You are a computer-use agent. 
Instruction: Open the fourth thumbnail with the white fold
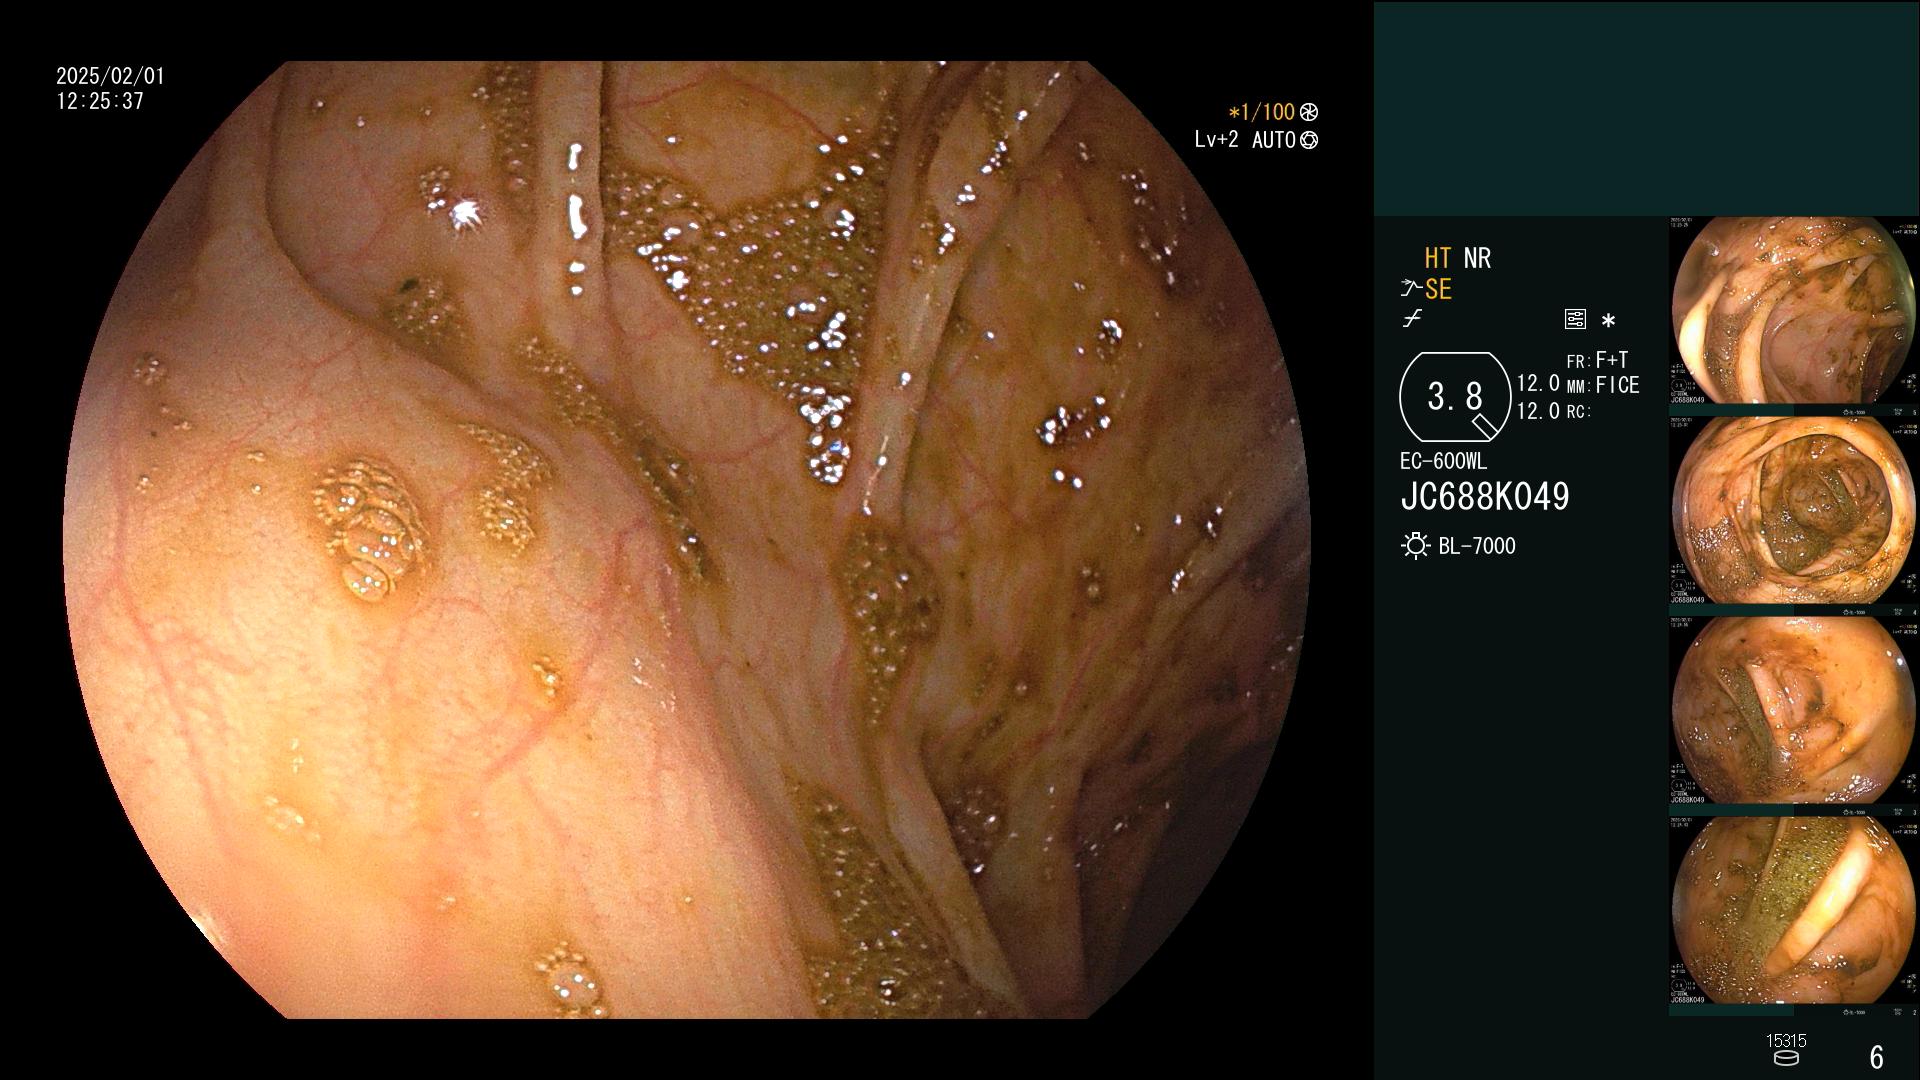[x=1794, y=910]
